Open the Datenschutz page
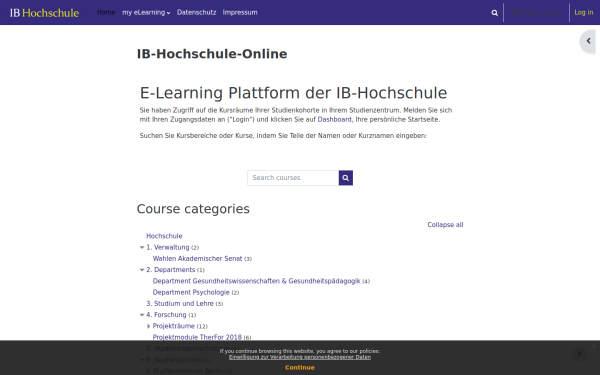Viewport: 600px width, 375px height. point(196,13)
